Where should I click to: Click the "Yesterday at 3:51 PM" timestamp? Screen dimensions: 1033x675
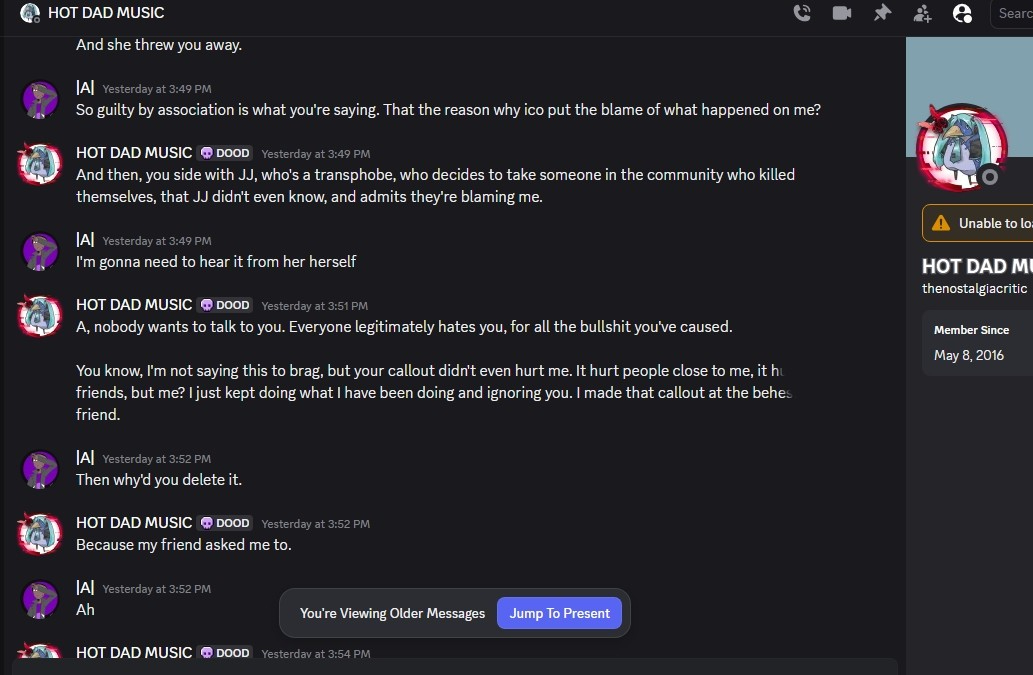(314, 306)
